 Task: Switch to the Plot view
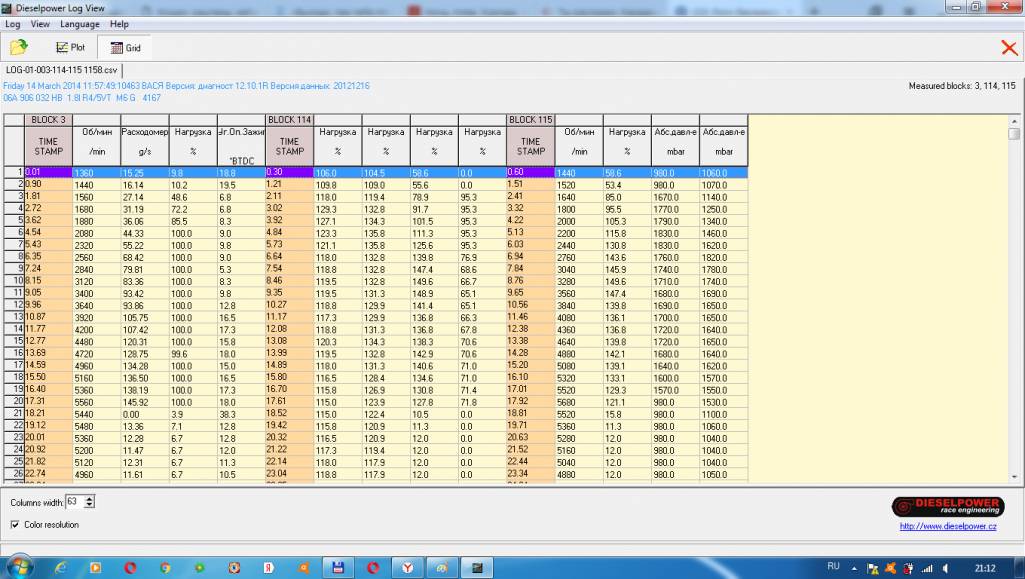click(71, 47)
